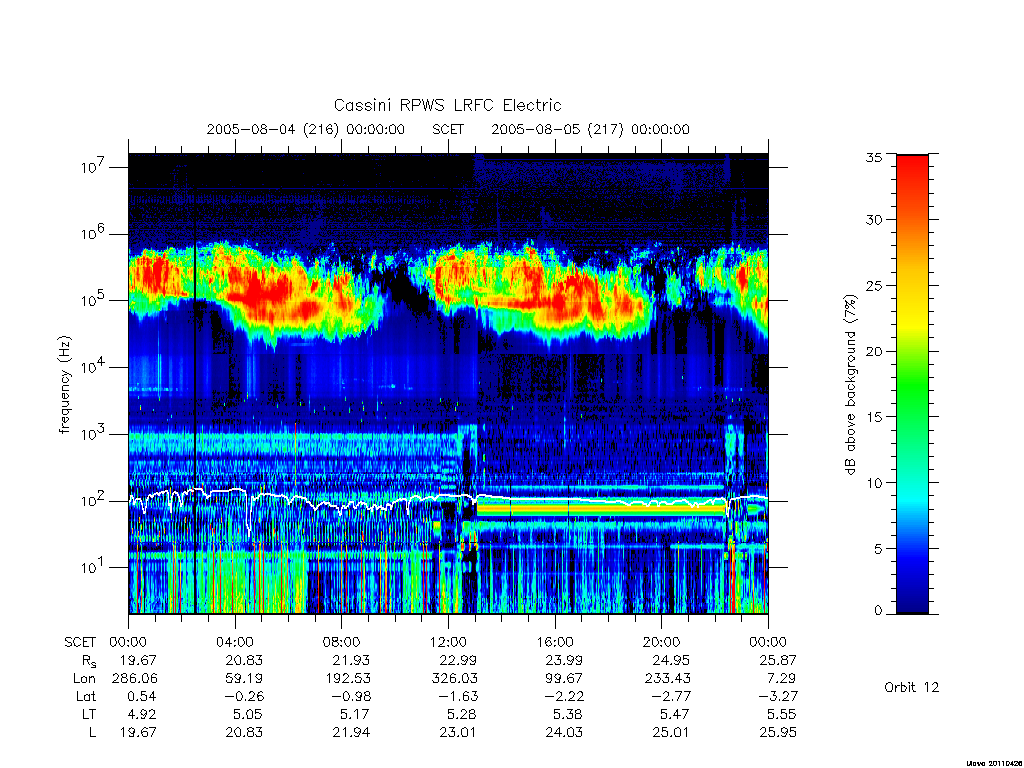Select the 35 dB colorbar label
This screenshot has width=1024, height=768.
click(874, 157)
